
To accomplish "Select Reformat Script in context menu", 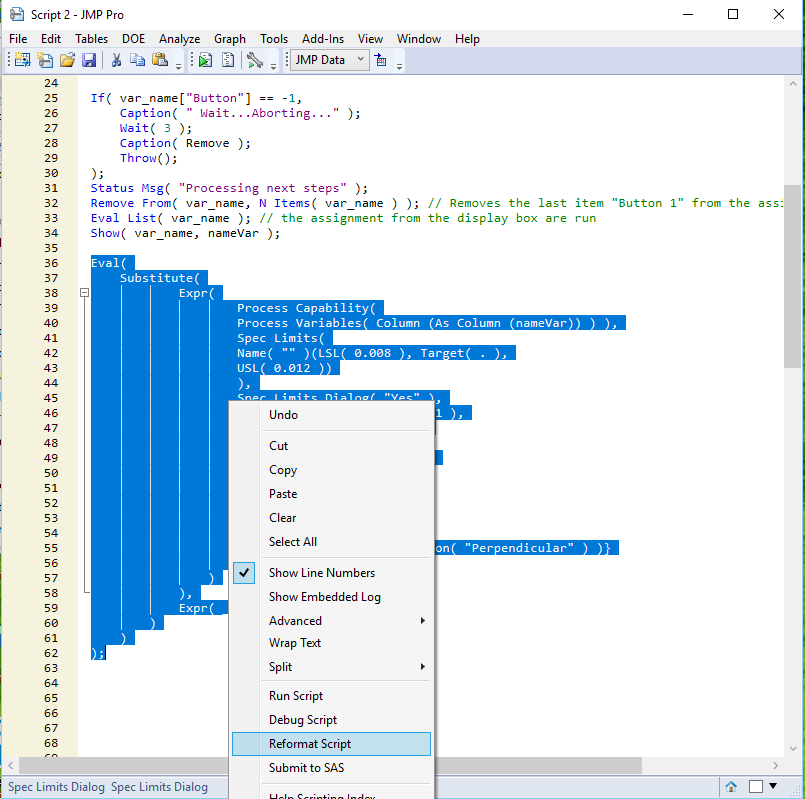I will 331,744.
